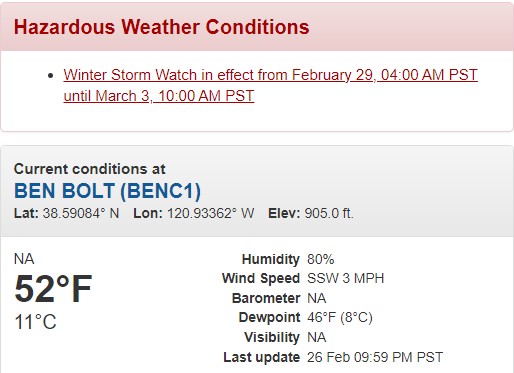Click the Dewpoint 46°F (8°C) value
This screenshot has height=373, width=514.
[340, 317]
